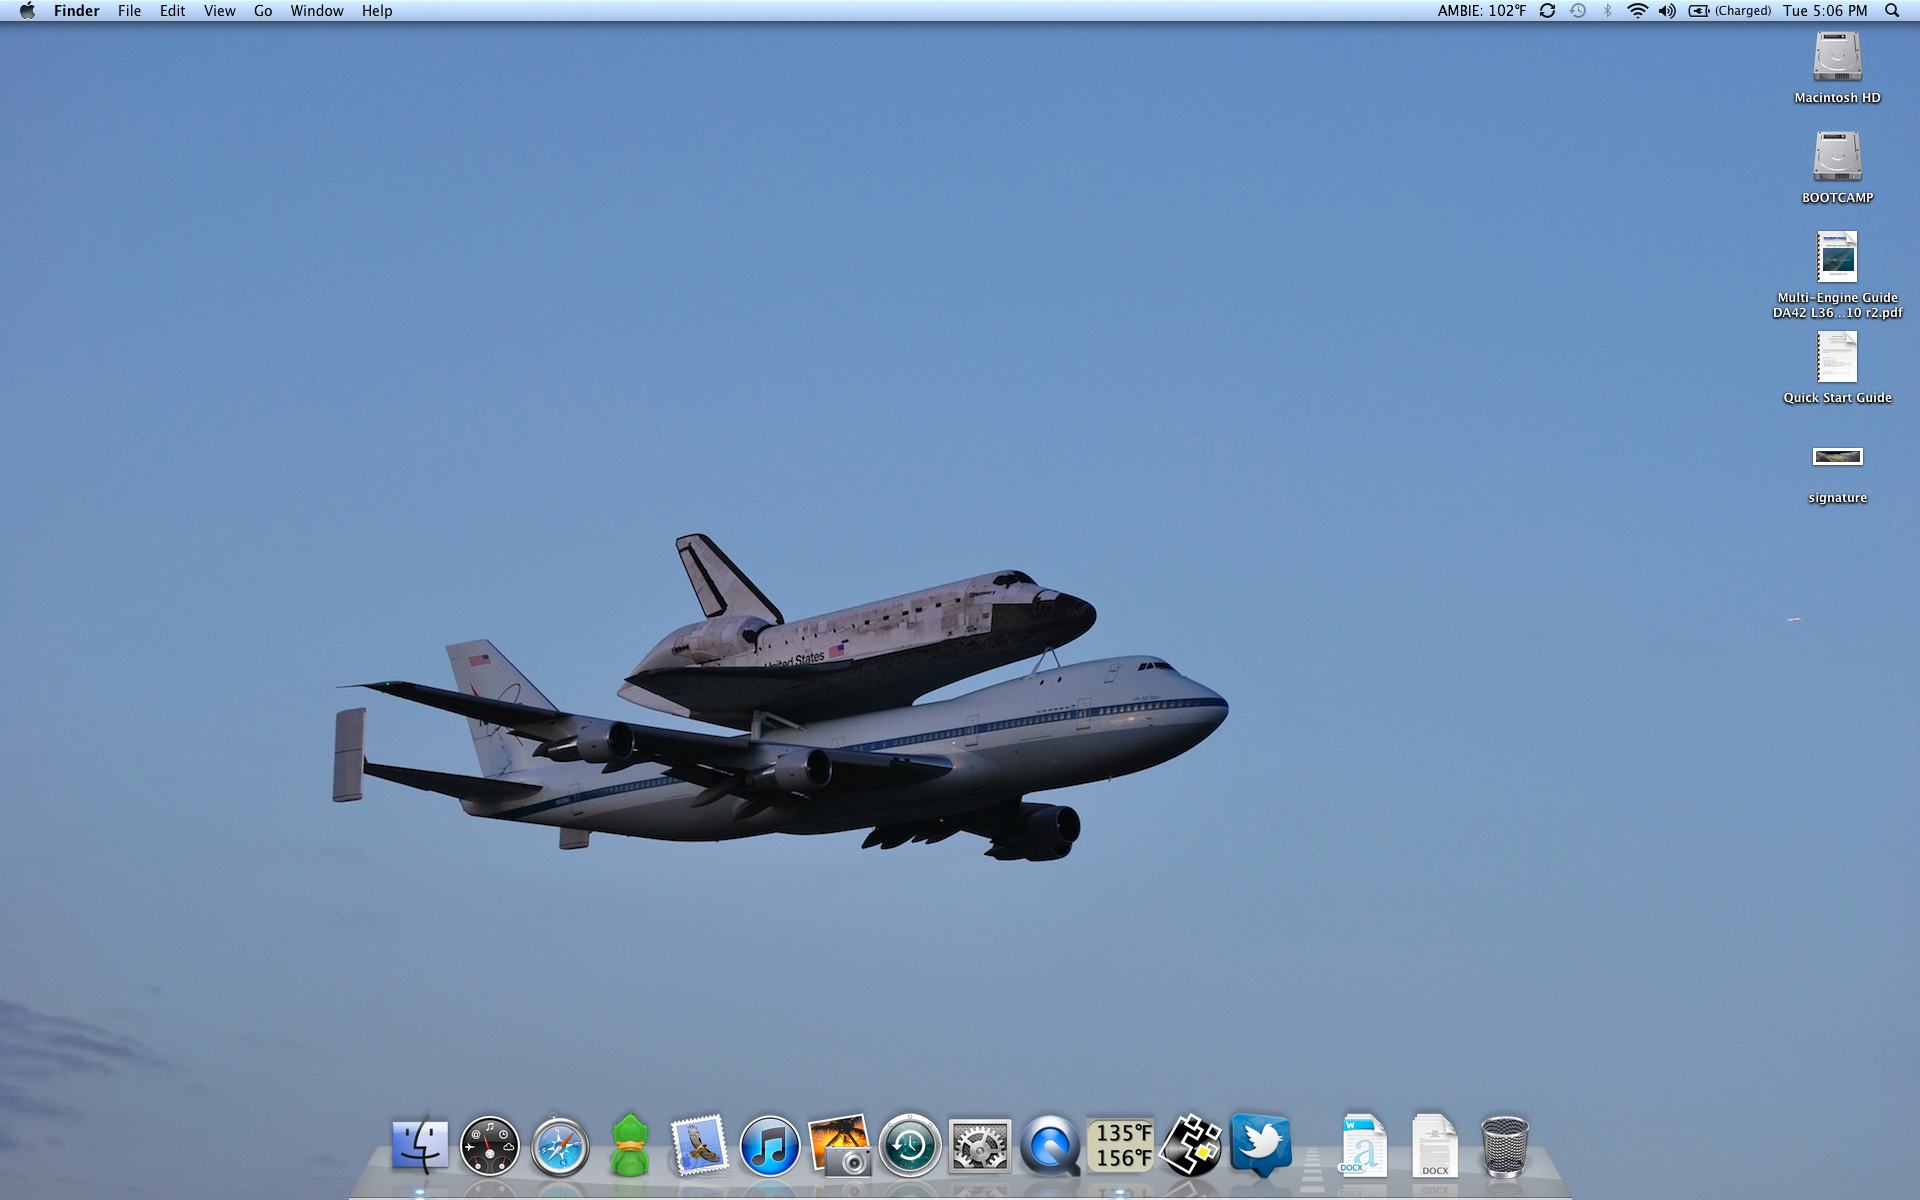Open volume control in menu bar
This screenshot has width=1920, height=1200.
[1667, 11]
